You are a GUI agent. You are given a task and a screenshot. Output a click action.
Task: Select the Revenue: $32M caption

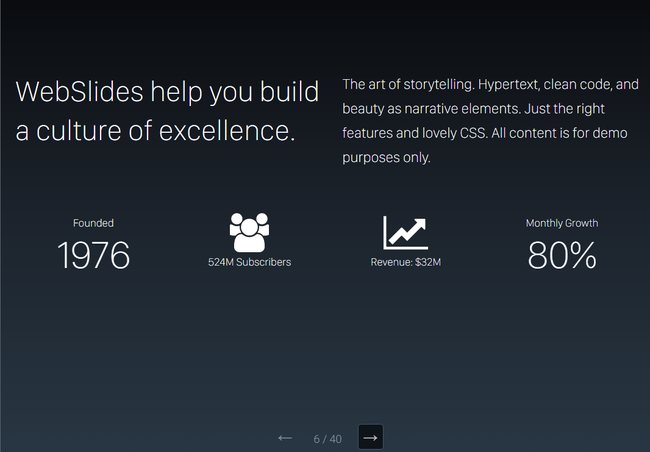click(x=405, y=262)
